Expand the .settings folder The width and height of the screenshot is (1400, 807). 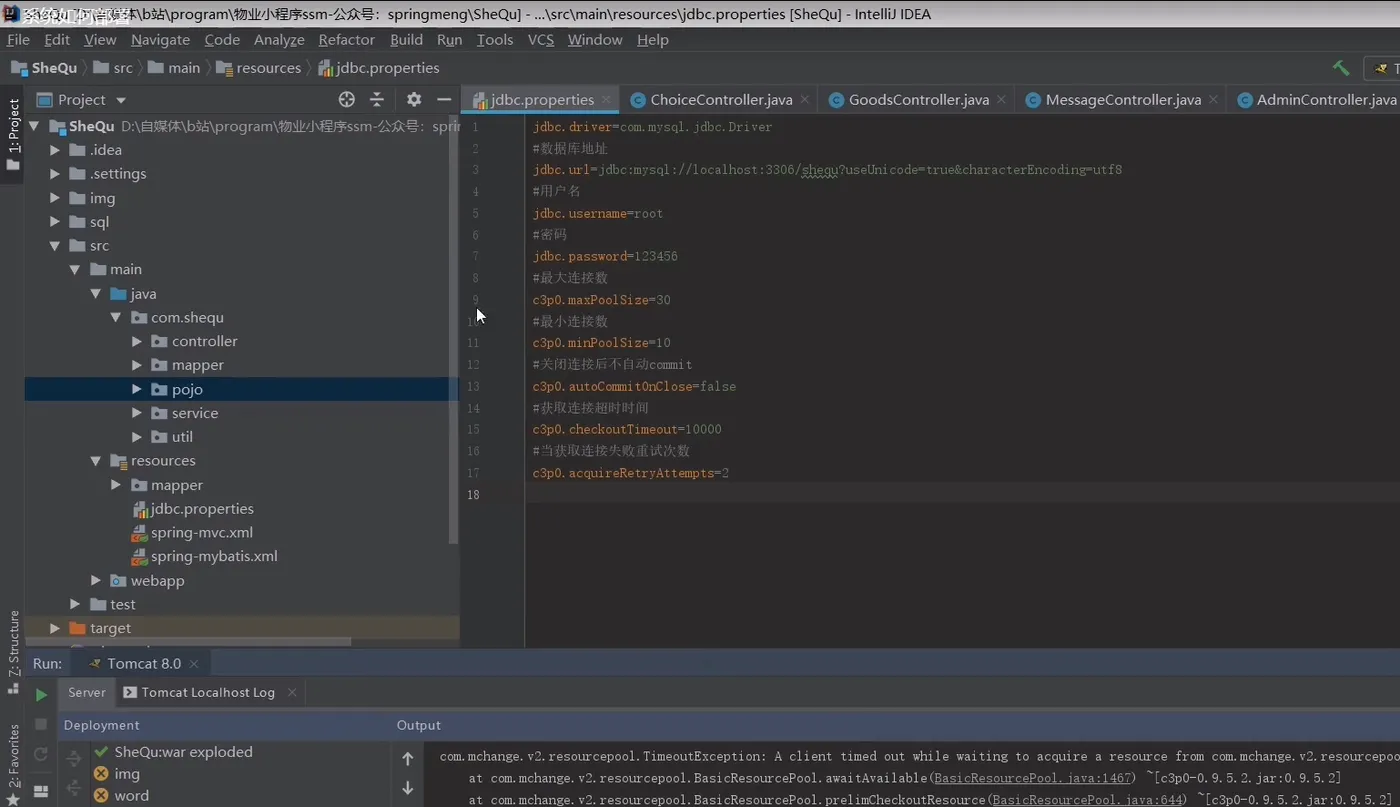point(55,174)
